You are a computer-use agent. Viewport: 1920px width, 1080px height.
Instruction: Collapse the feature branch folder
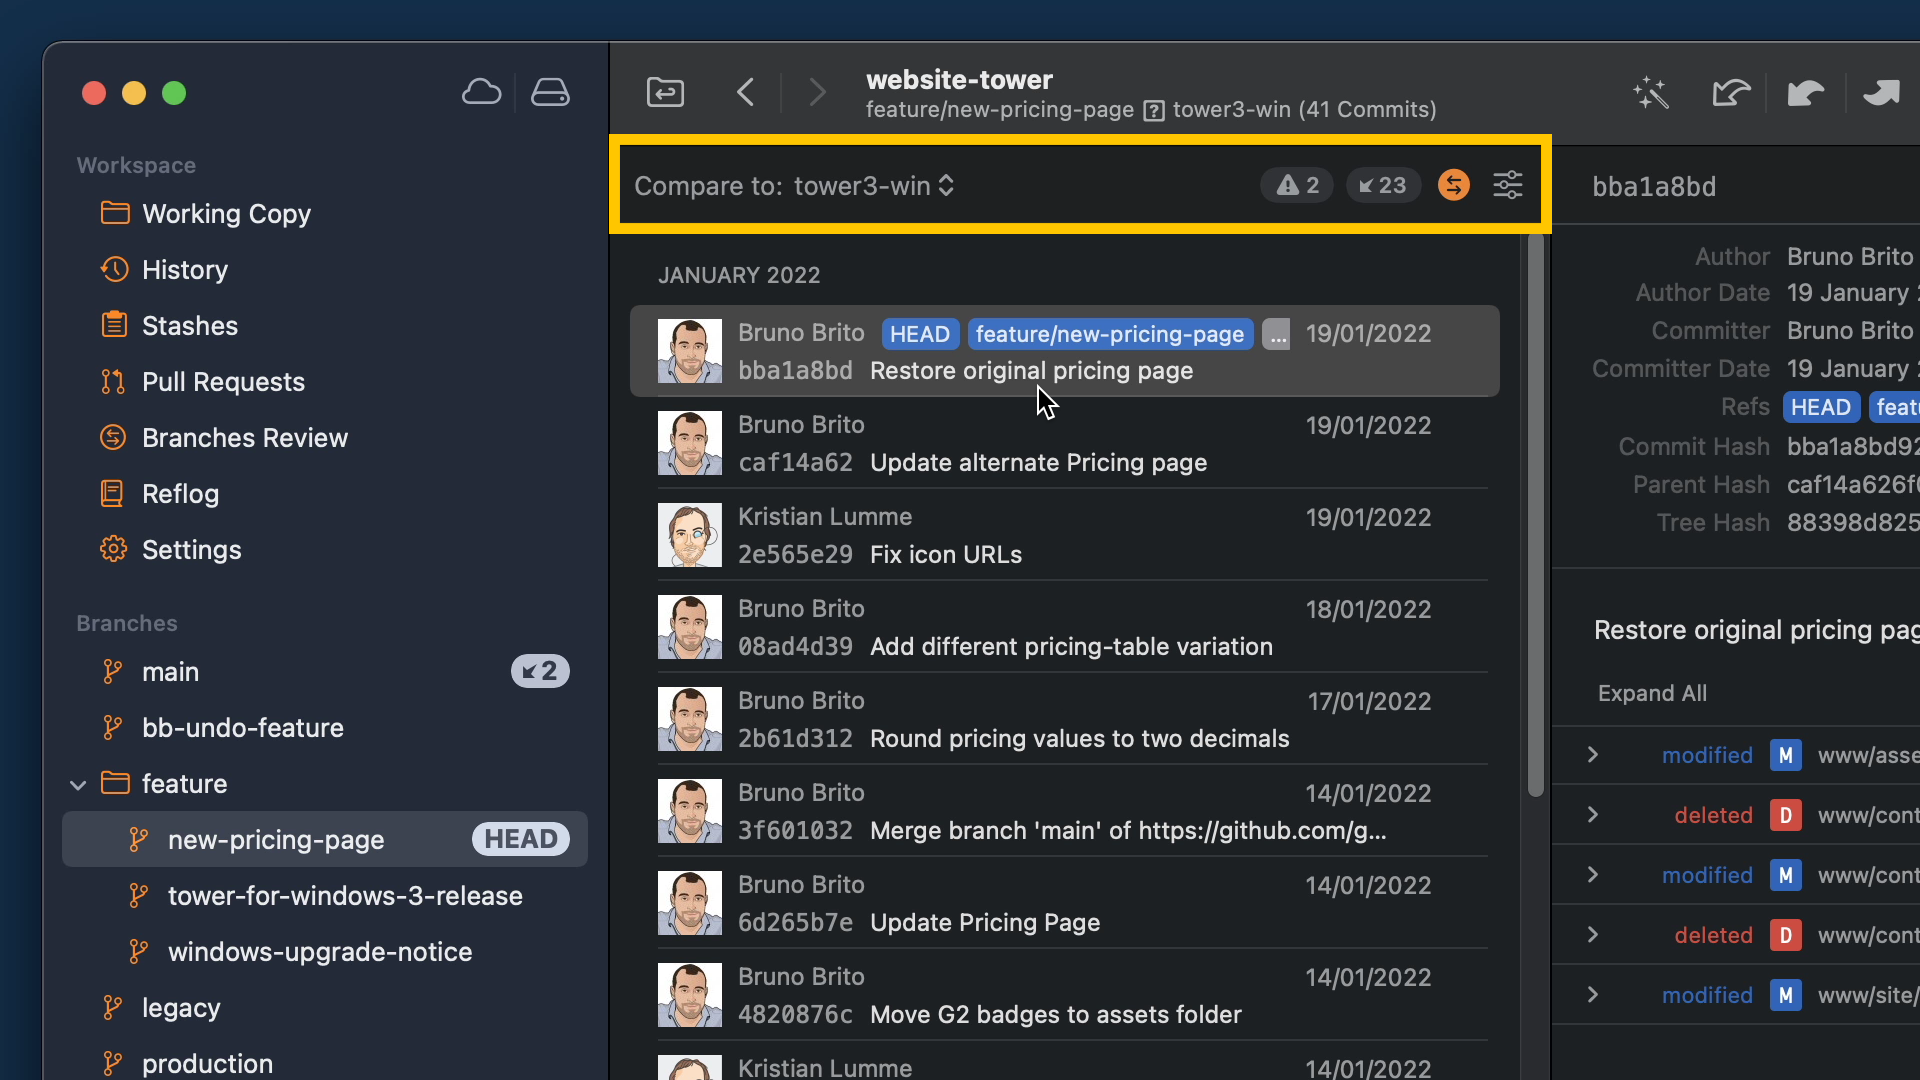coord(78,785)
